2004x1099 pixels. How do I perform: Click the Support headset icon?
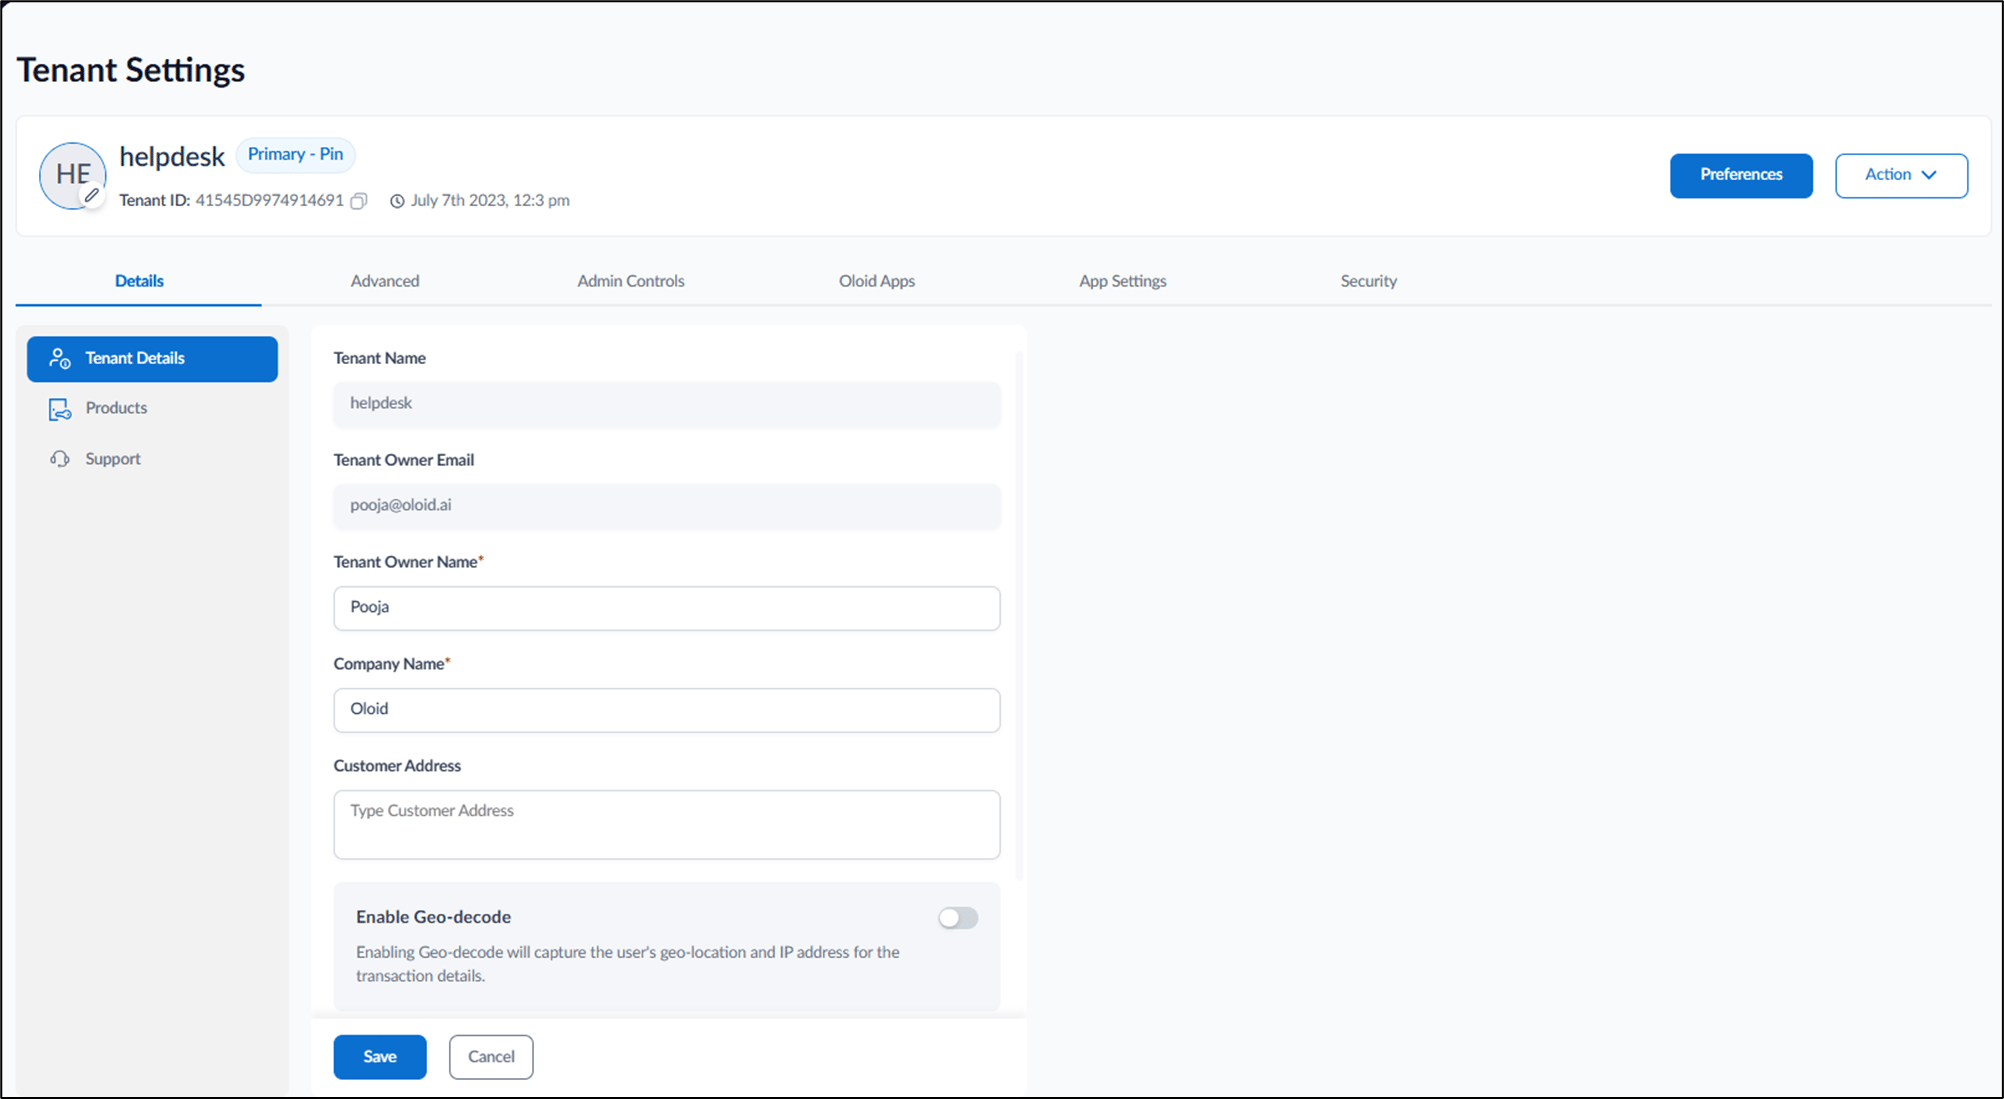60,459
